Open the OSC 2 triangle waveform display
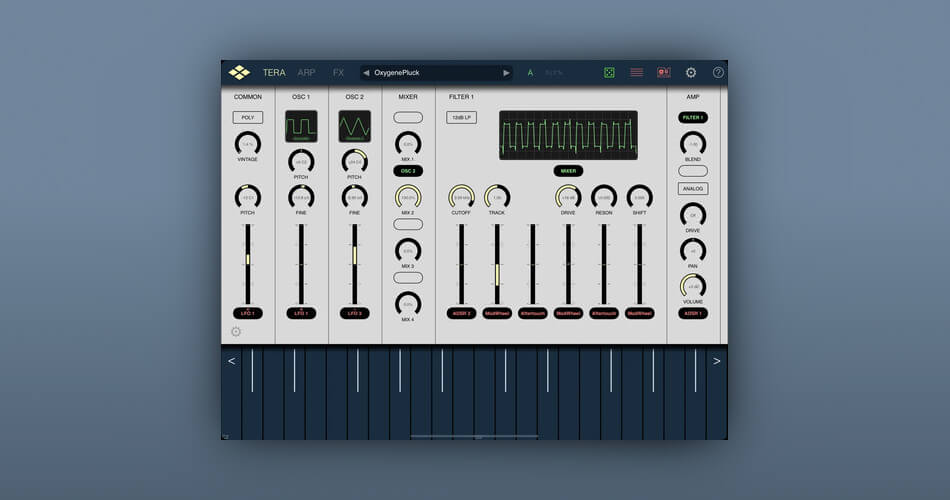This screenshot has width=950, height=500. coord(354,126)
